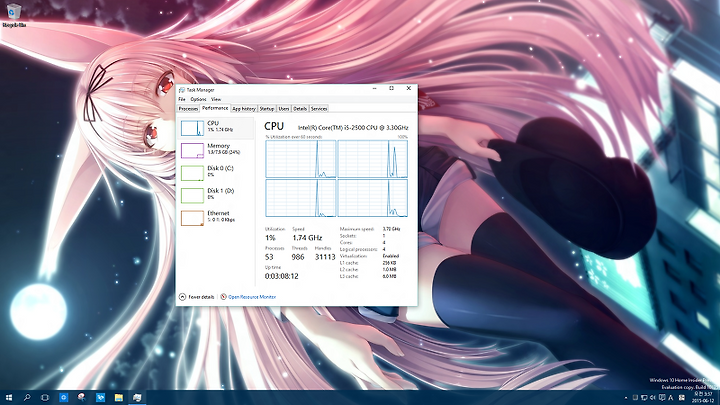
Task: Click the IME pad tray icon
Action: point(682,398)
